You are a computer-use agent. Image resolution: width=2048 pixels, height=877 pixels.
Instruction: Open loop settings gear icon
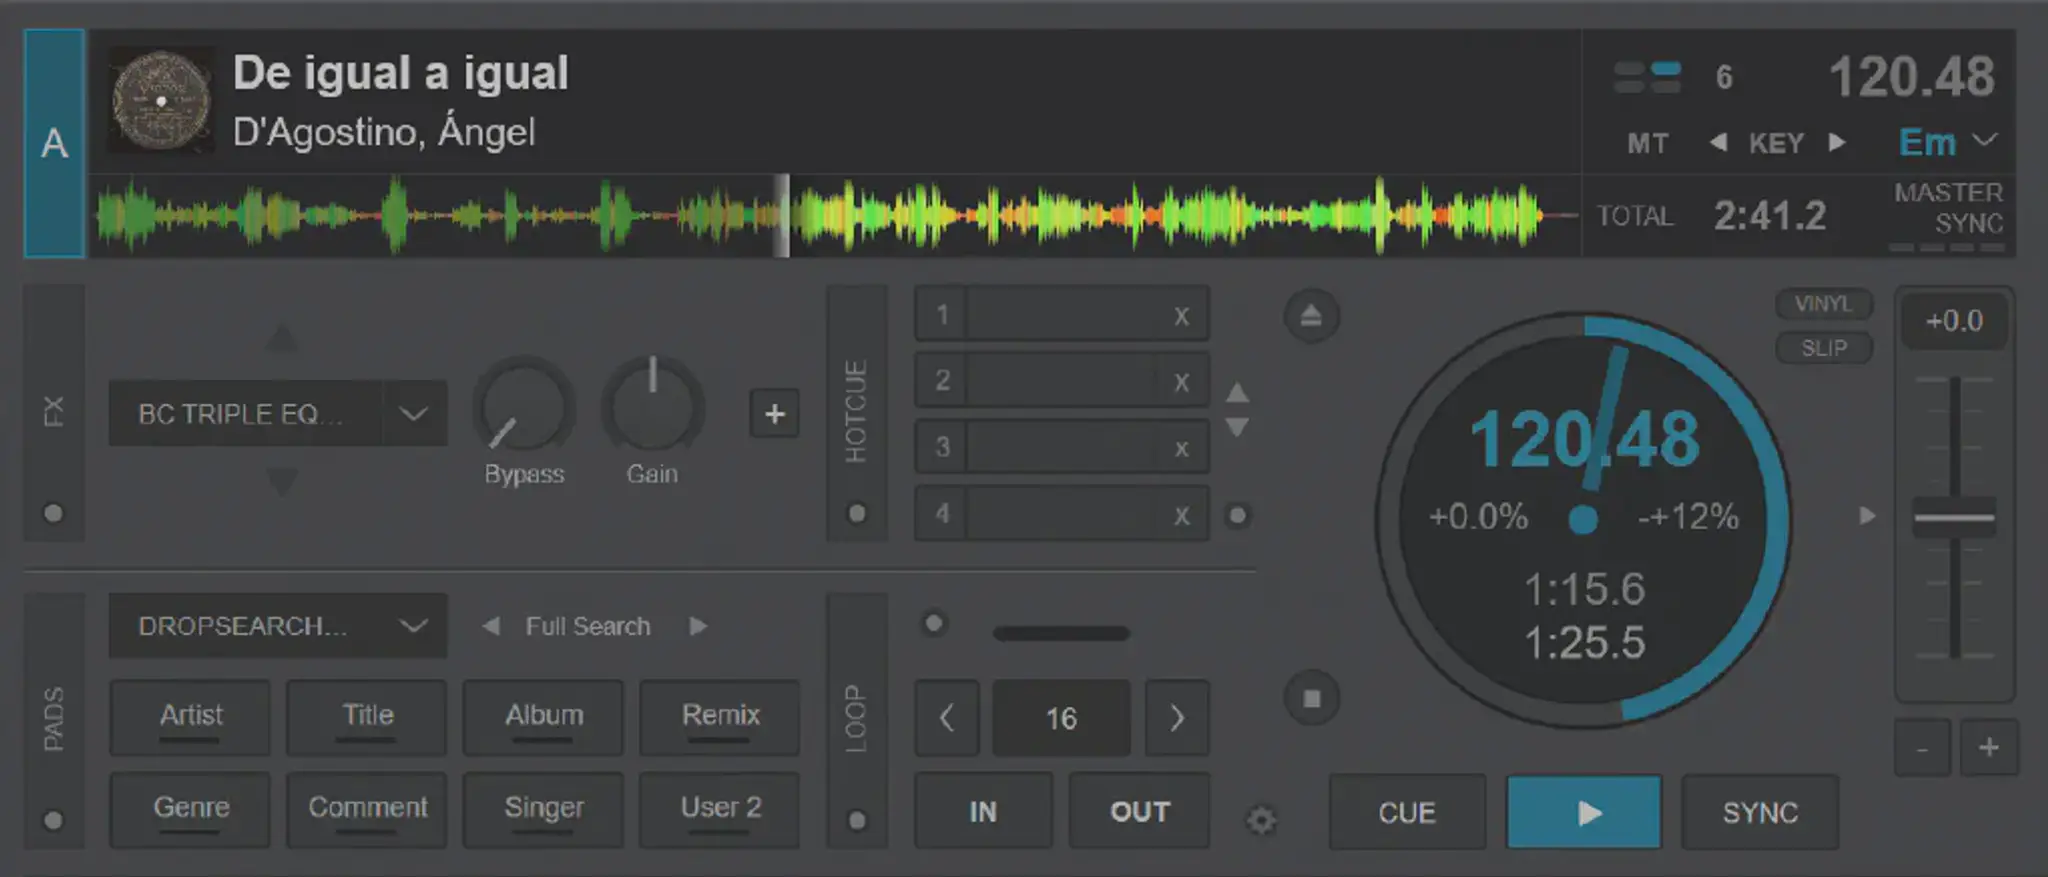click(x=1261, y=821)
